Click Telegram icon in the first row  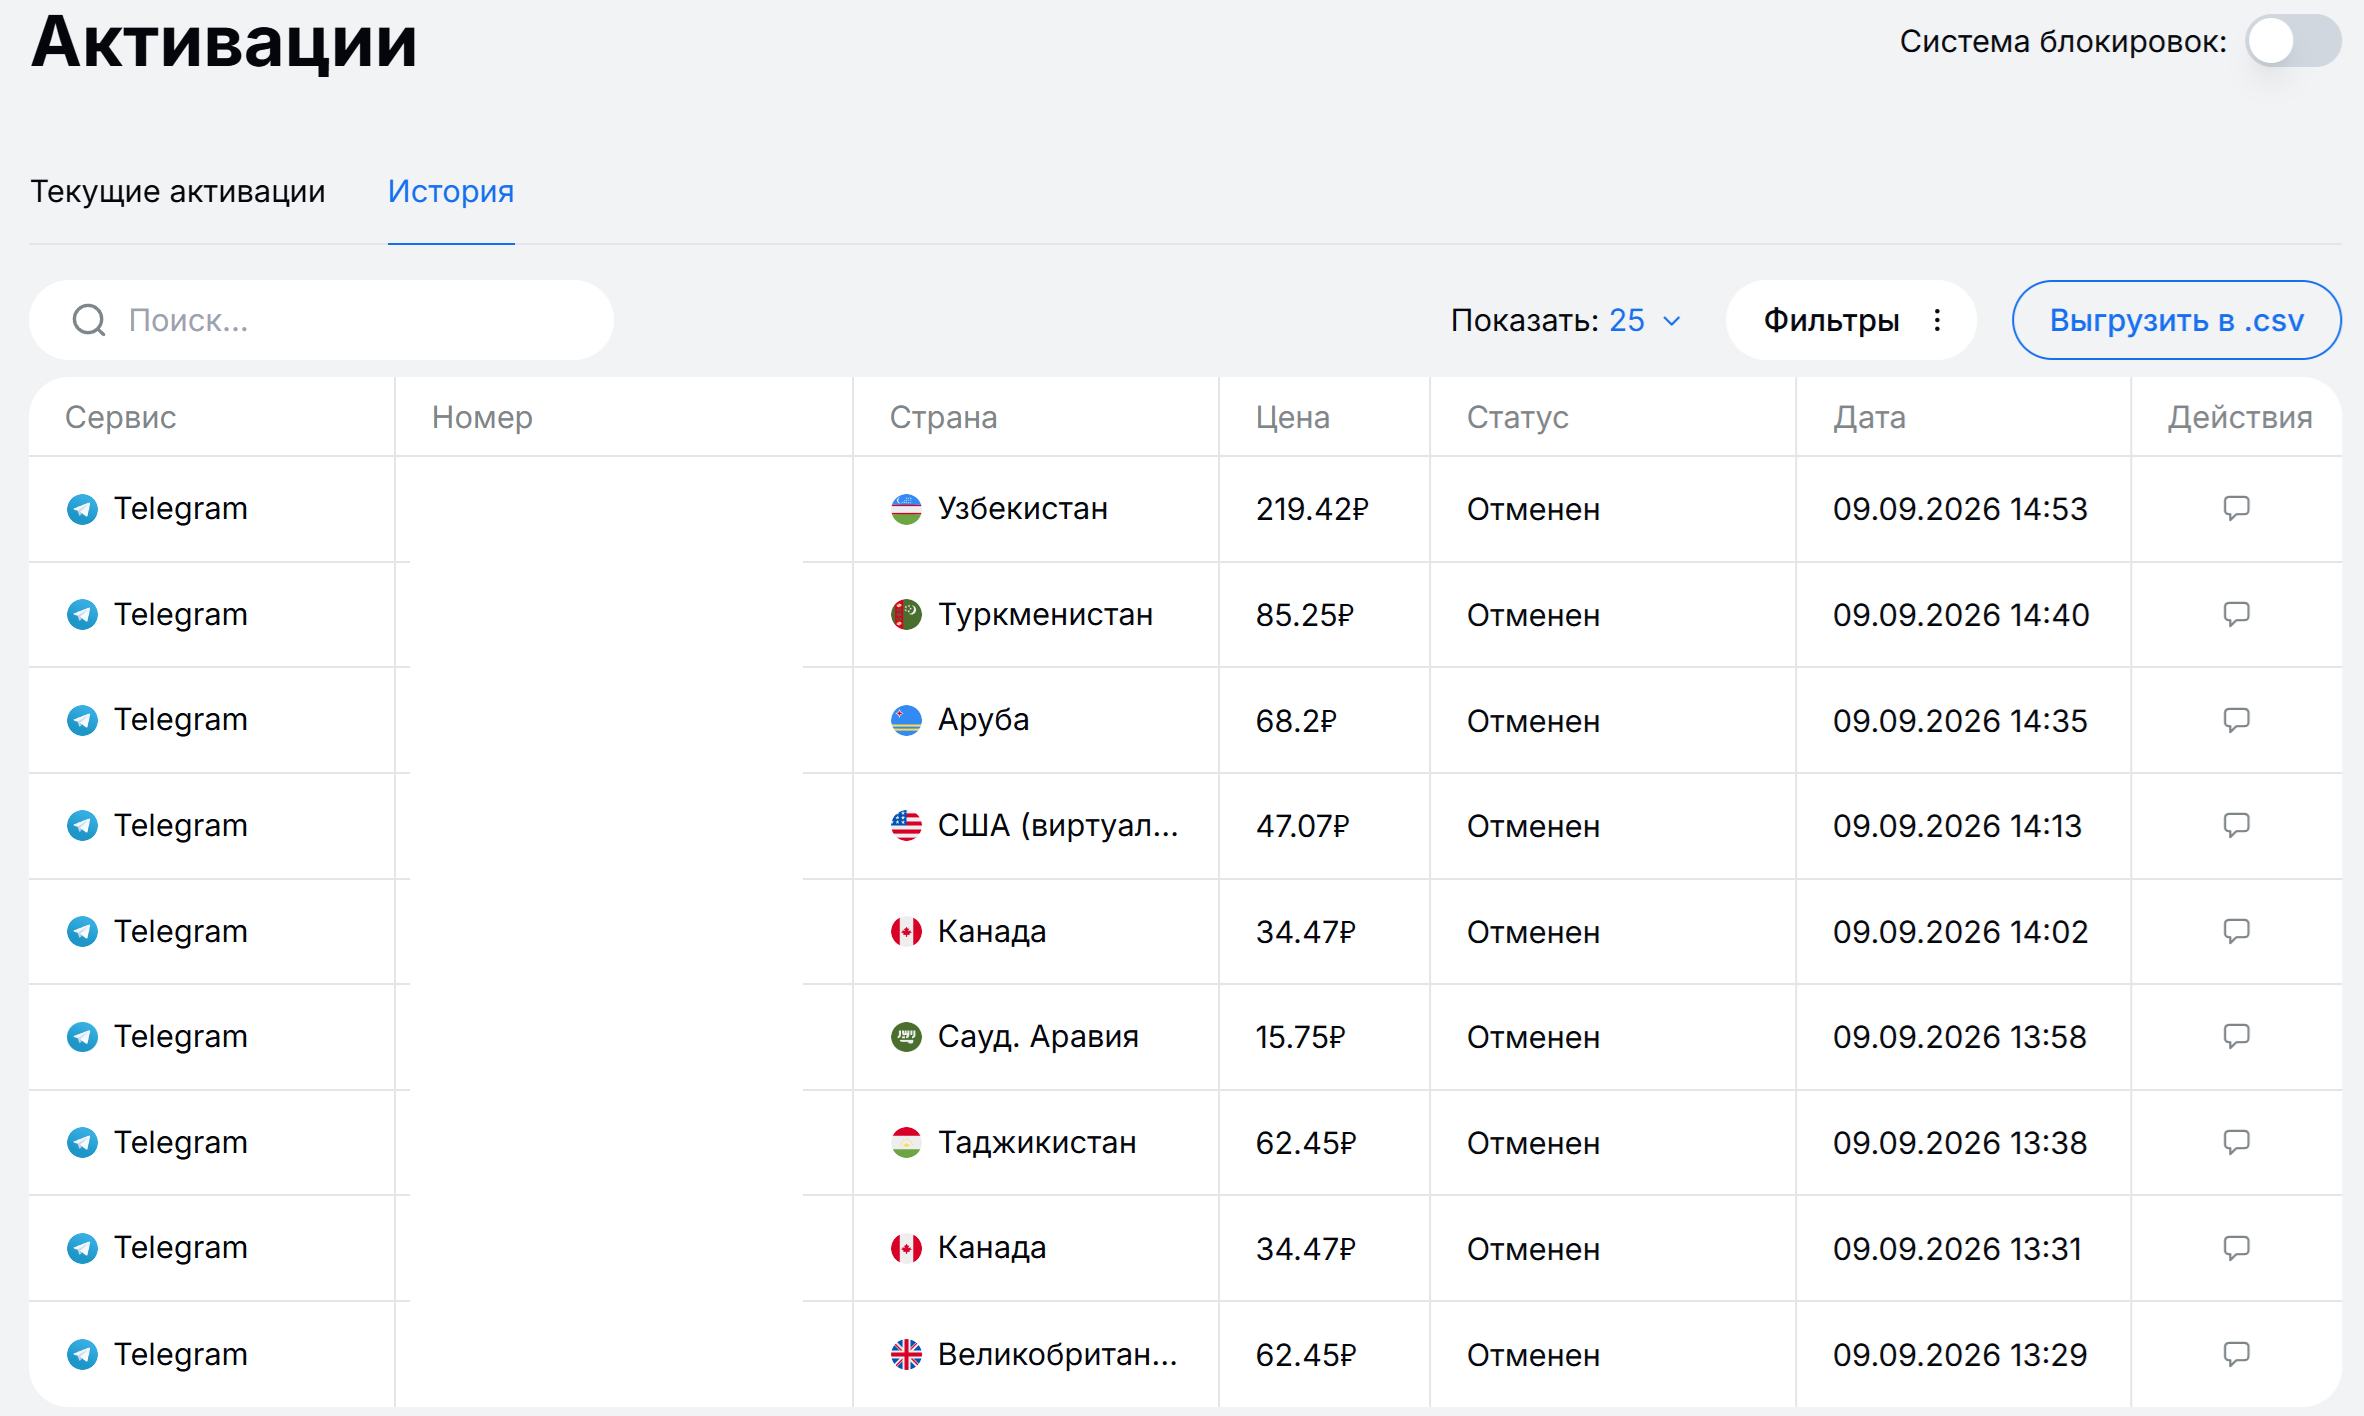point(82,509)
